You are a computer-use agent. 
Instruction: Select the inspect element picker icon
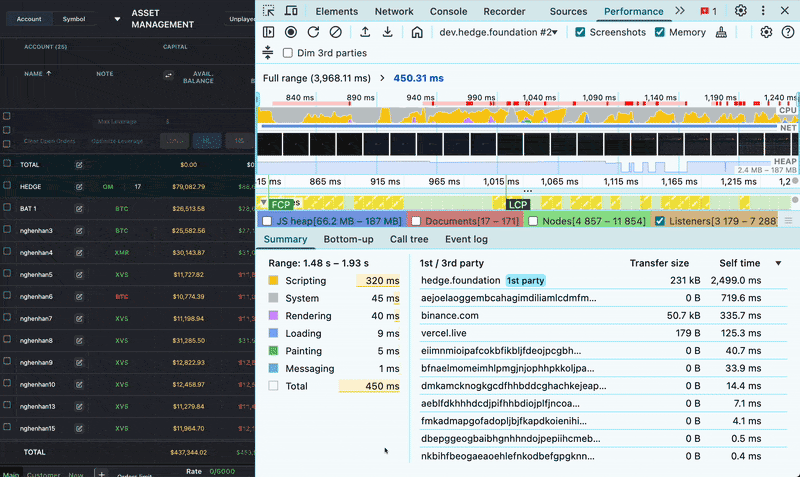(x=268, y=11)
